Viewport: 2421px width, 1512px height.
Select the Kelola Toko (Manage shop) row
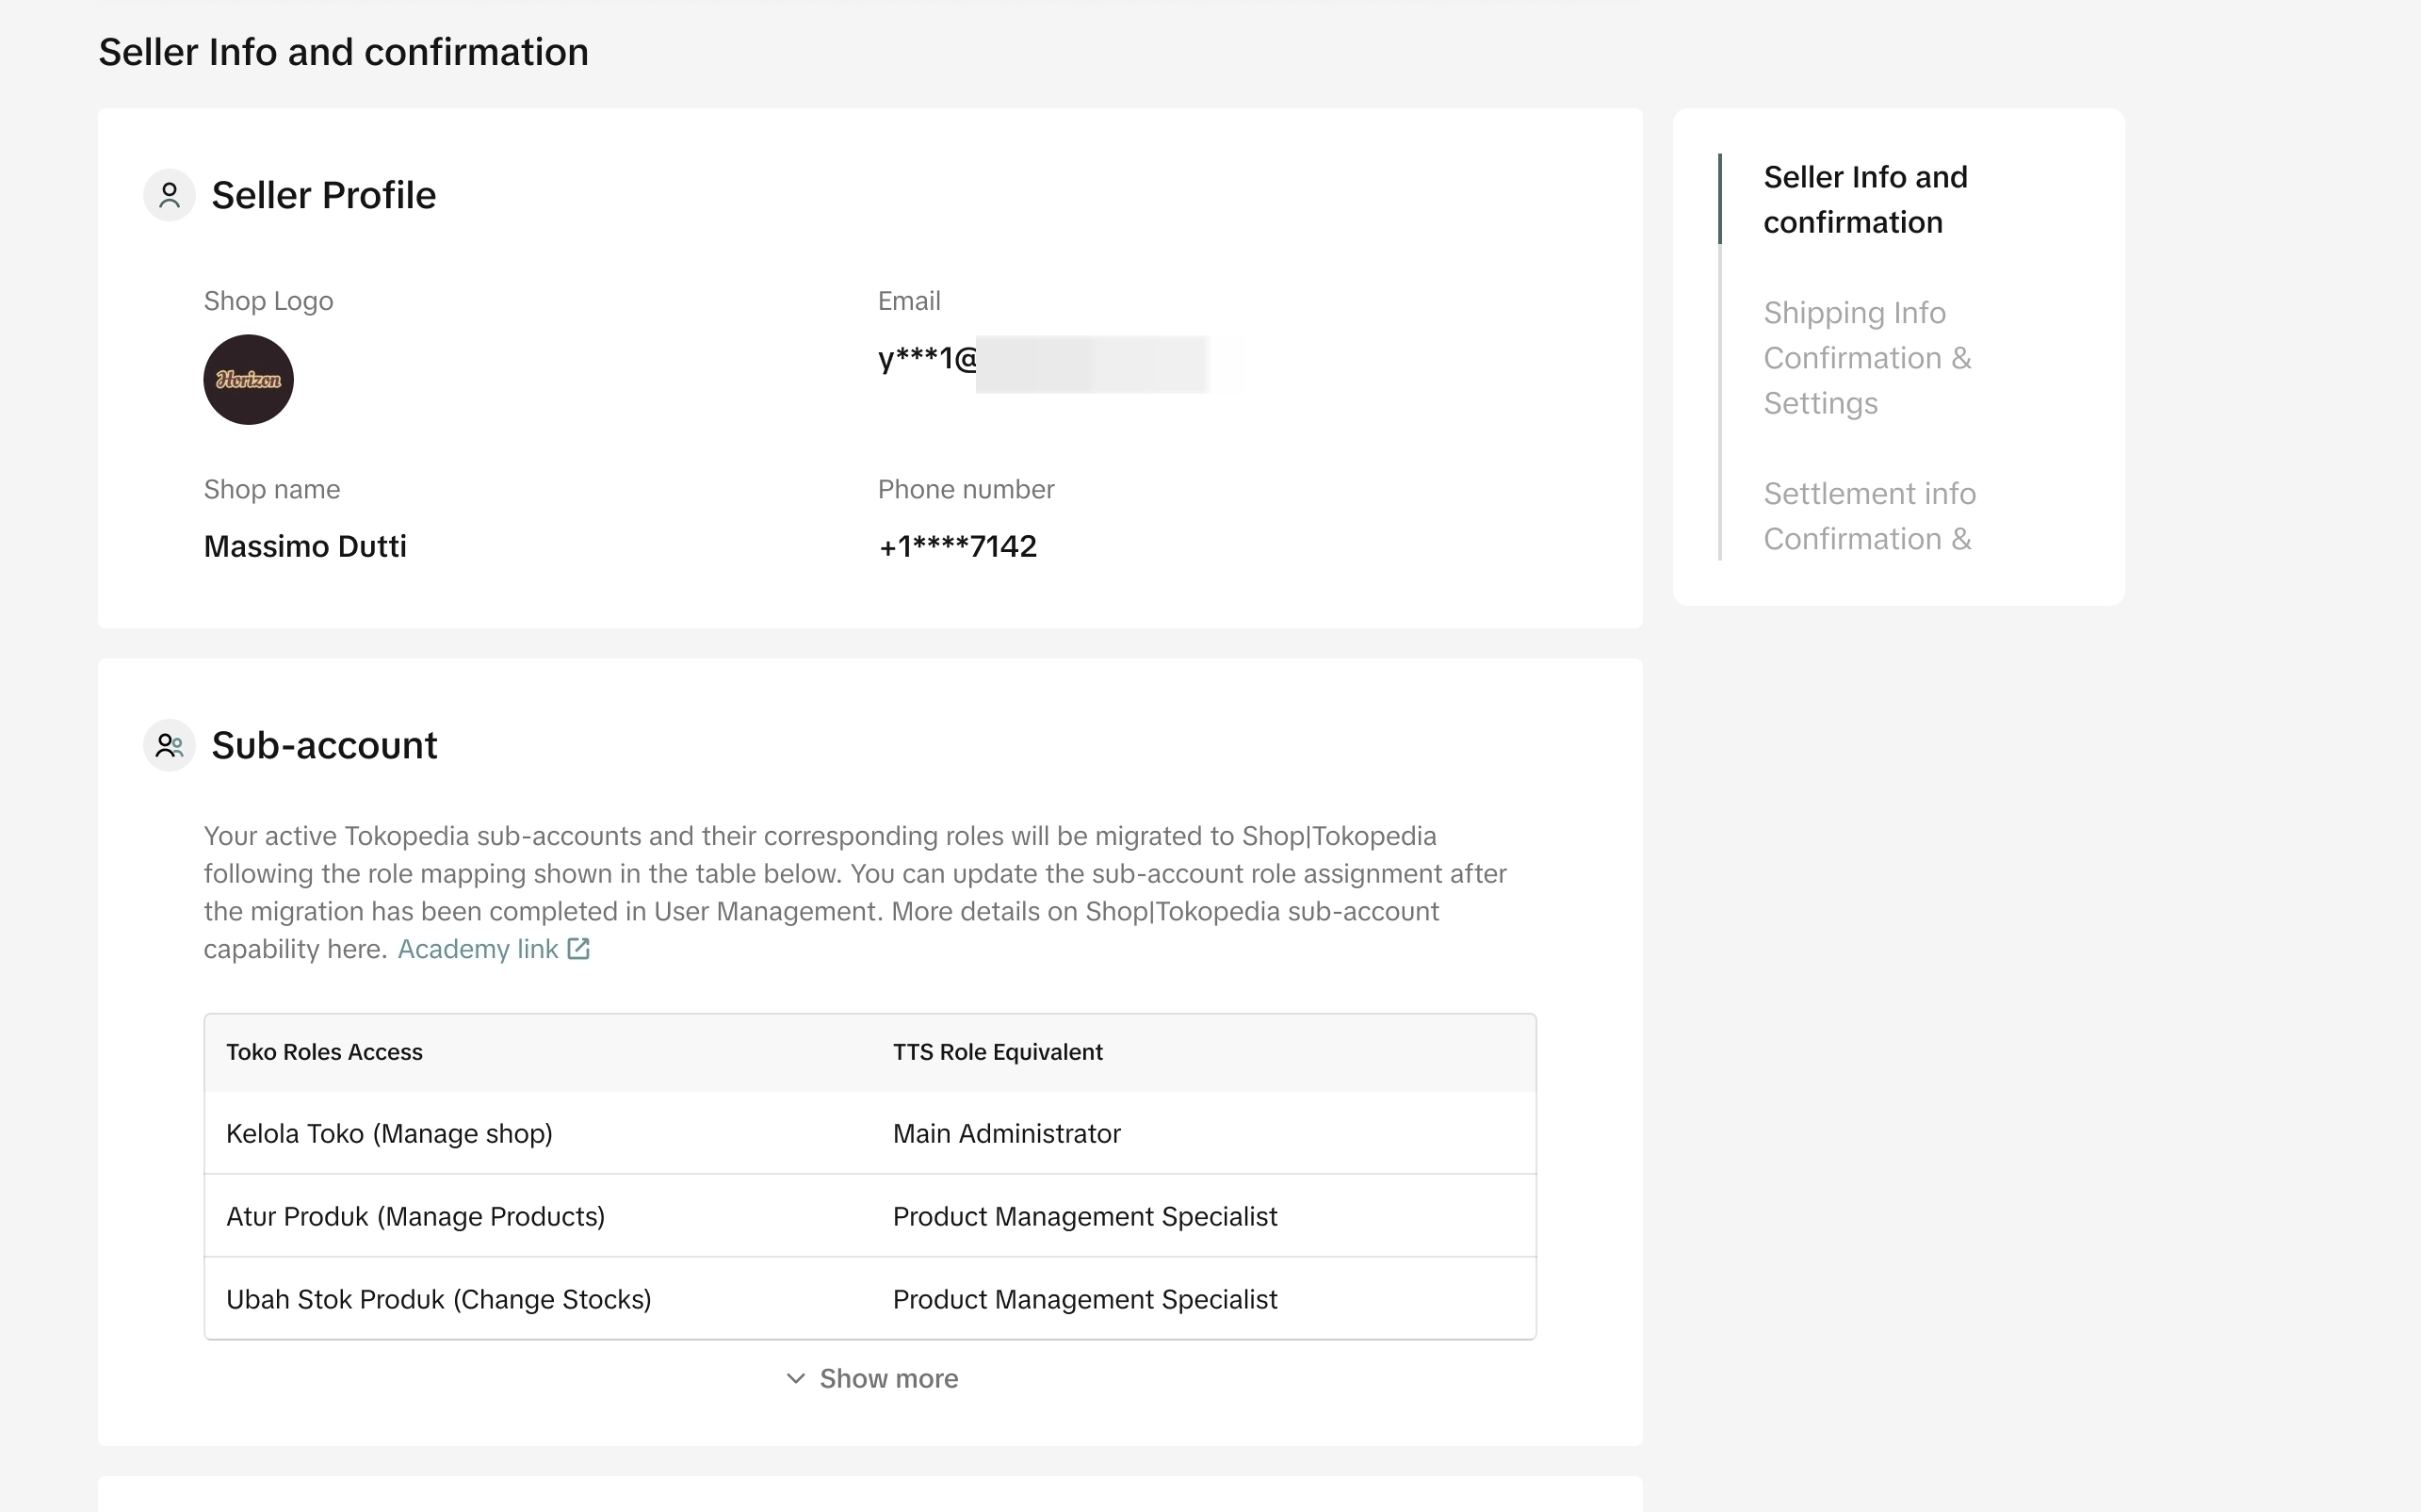(x=389, y=1134)
